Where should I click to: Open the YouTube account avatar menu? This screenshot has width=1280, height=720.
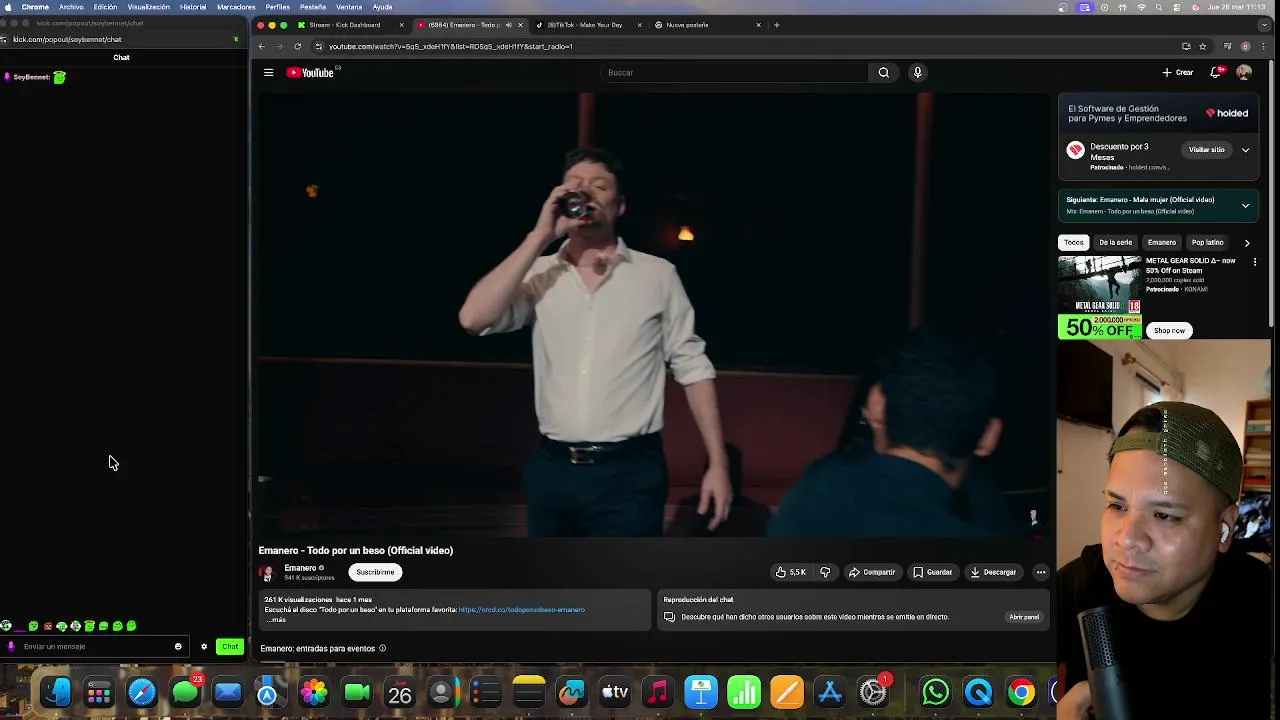click(x=1244, y=72)
